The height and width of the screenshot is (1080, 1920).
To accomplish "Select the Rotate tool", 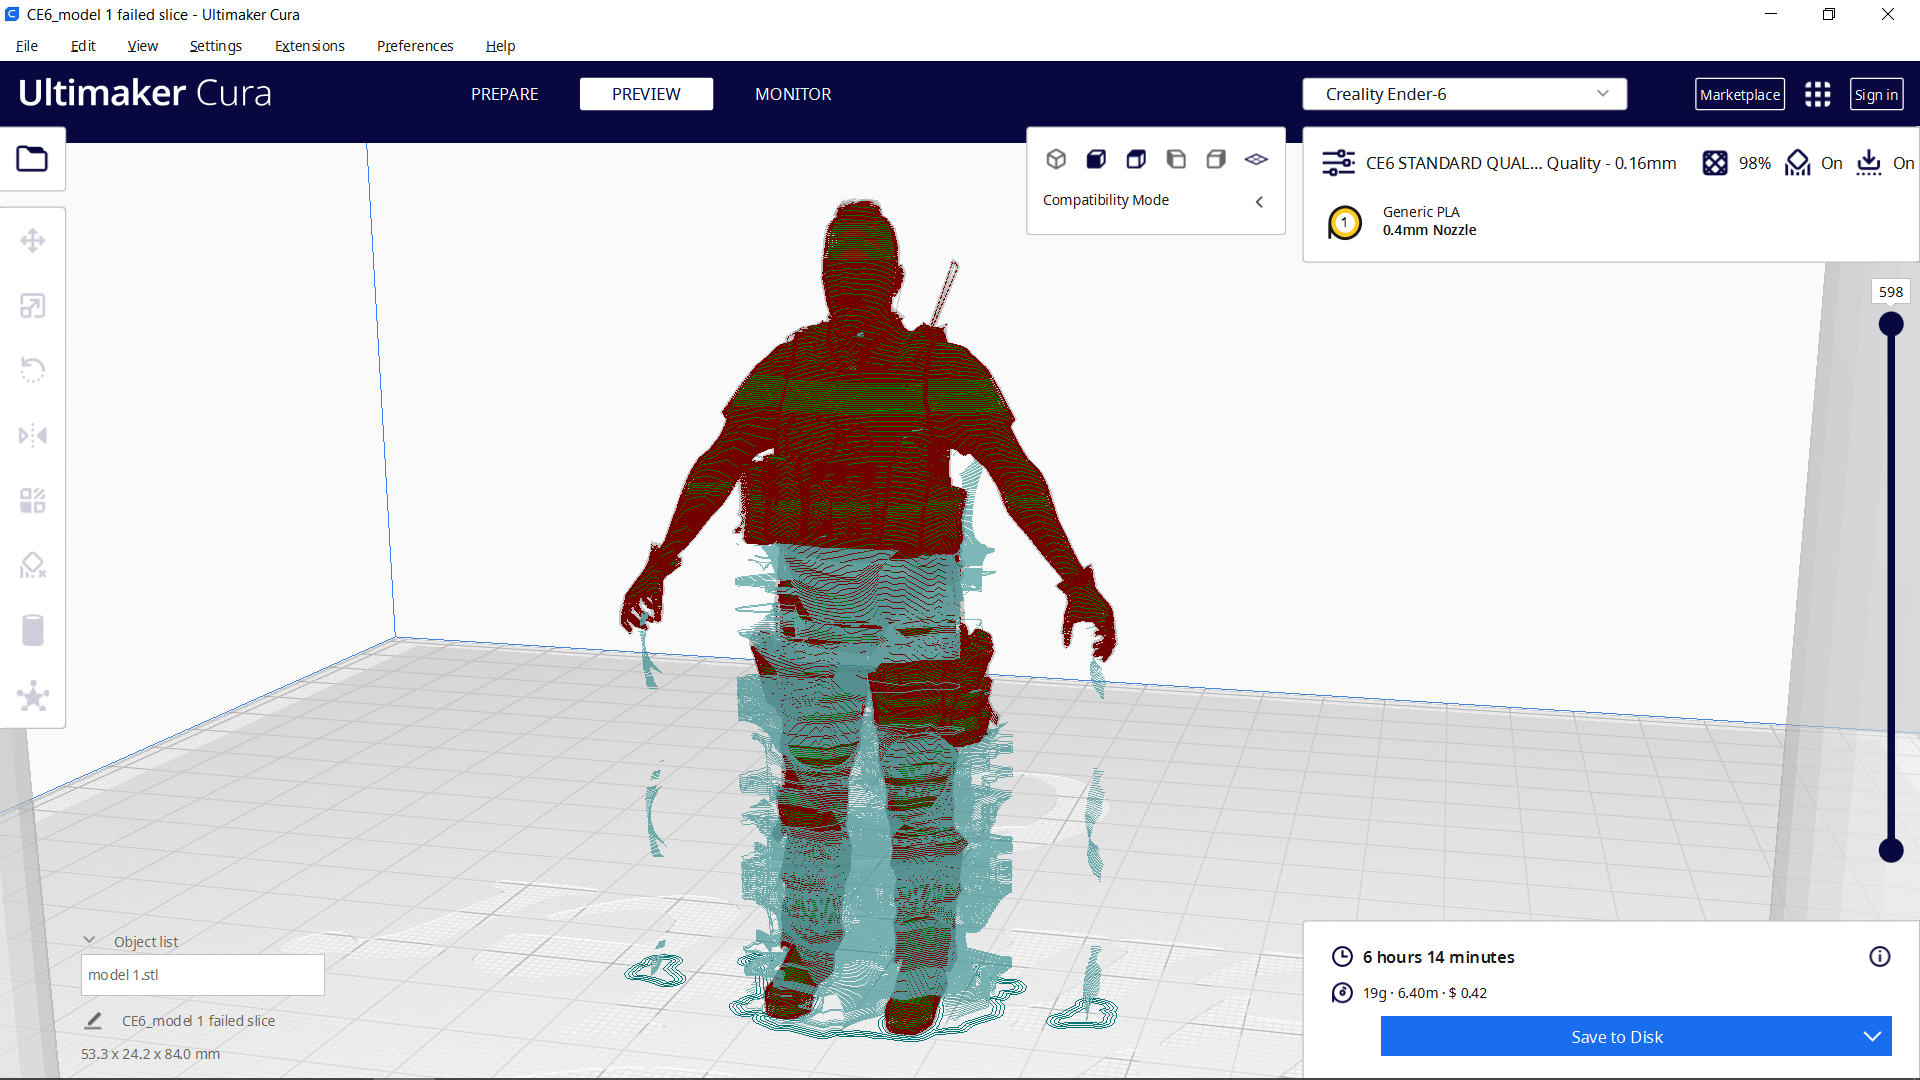I will [33, 370].
